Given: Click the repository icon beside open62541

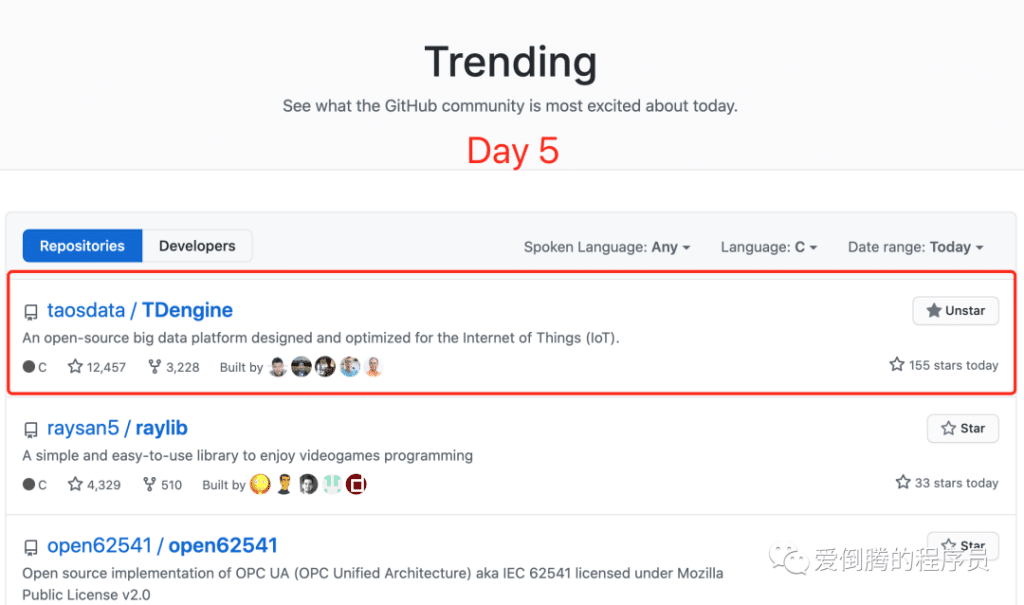Looking at the screenshot, I should 31,546.
